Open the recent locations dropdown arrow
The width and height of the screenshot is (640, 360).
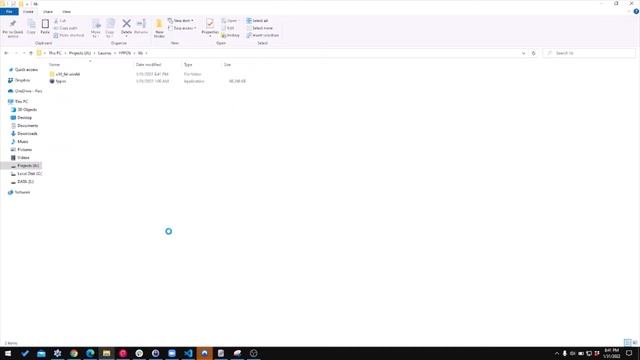point(24,53)
